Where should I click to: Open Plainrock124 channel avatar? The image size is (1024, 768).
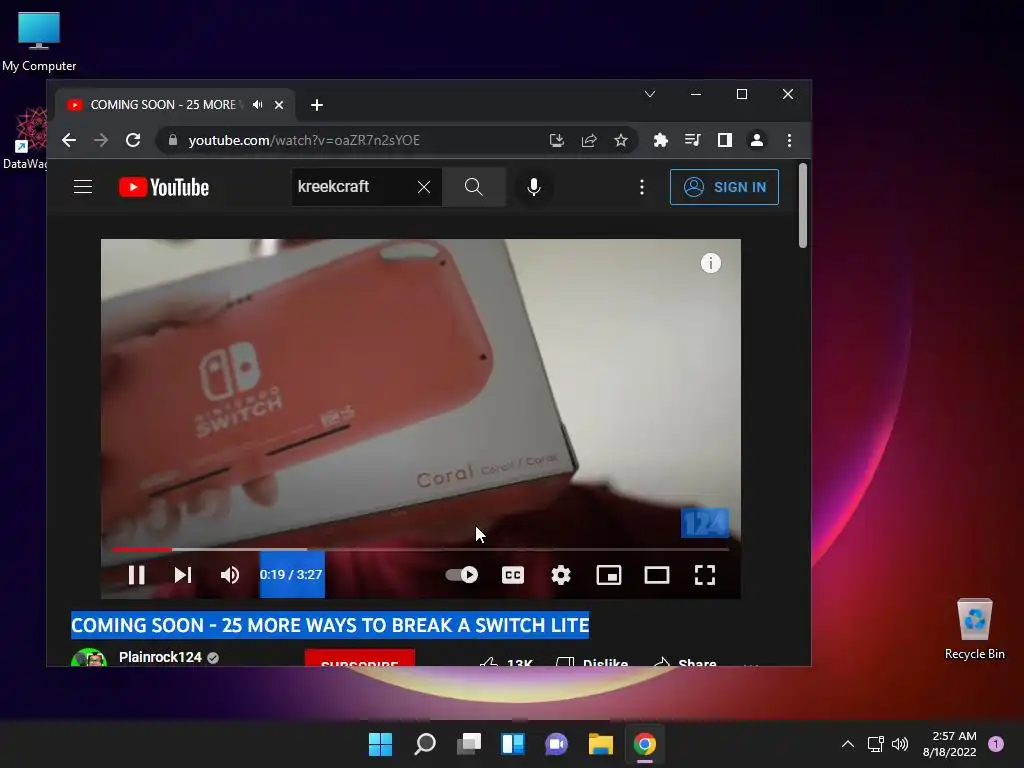89,657
